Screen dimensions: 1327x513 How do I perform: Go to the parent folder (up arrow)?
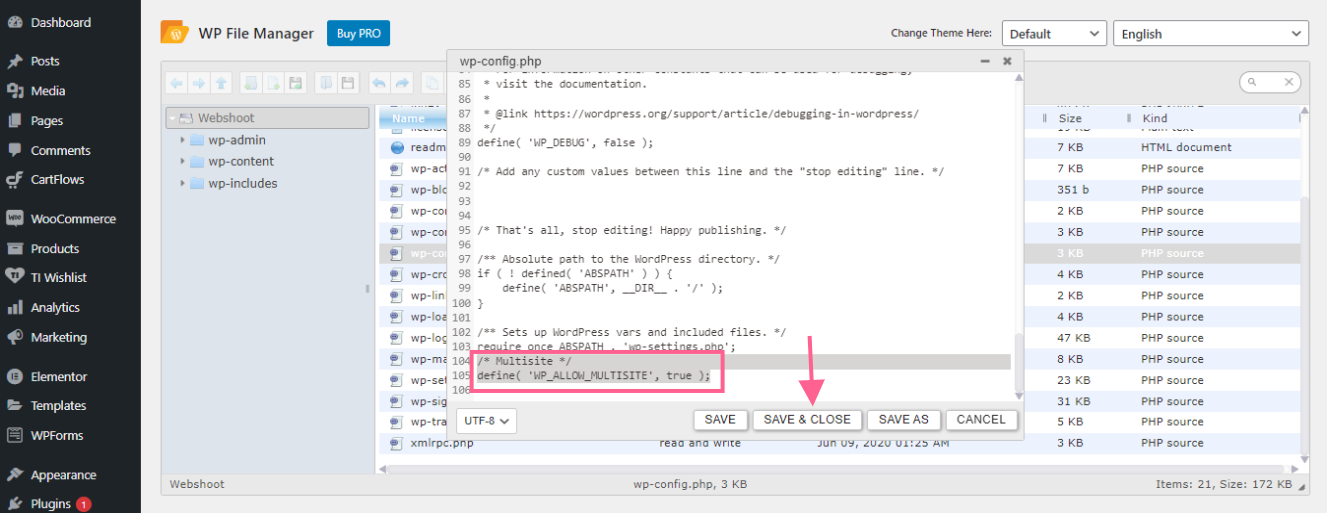221,83
